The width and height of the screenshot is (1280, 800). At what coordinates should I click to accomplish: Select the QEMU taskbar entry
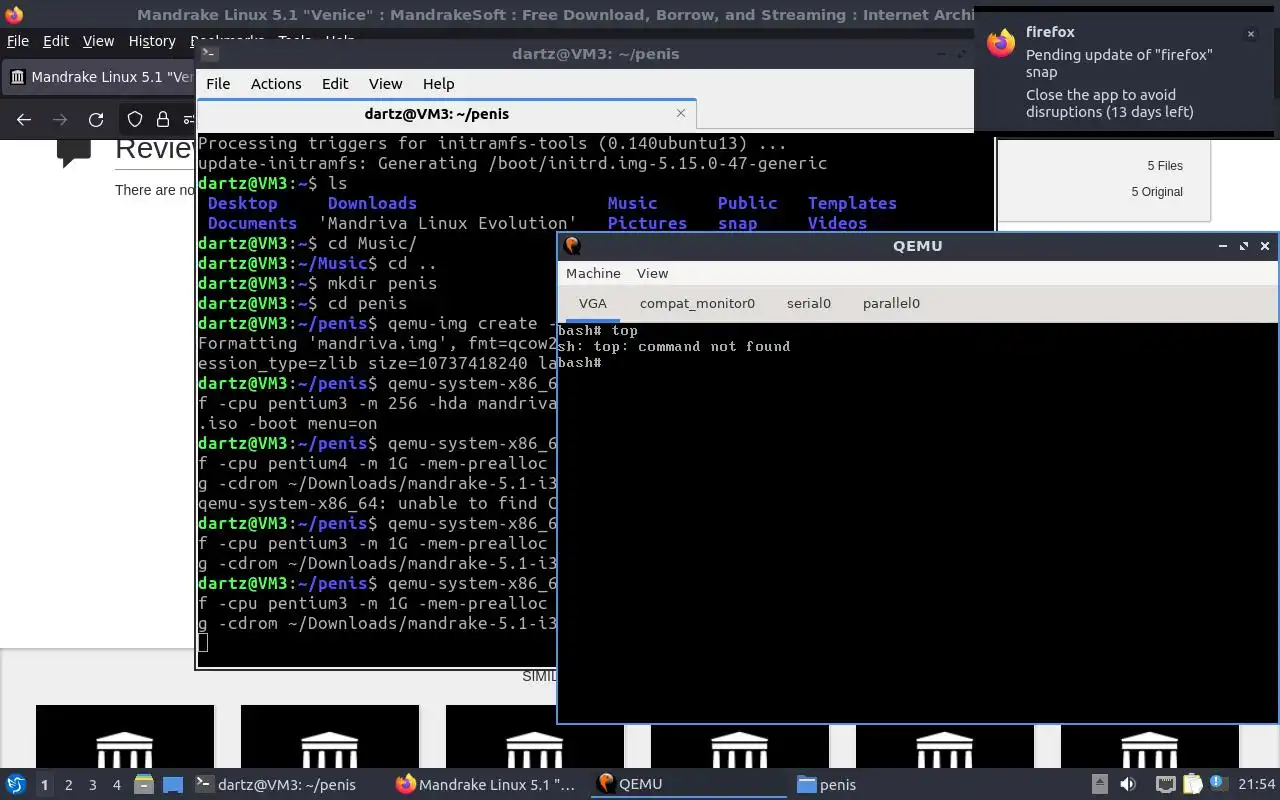point(690,784)
